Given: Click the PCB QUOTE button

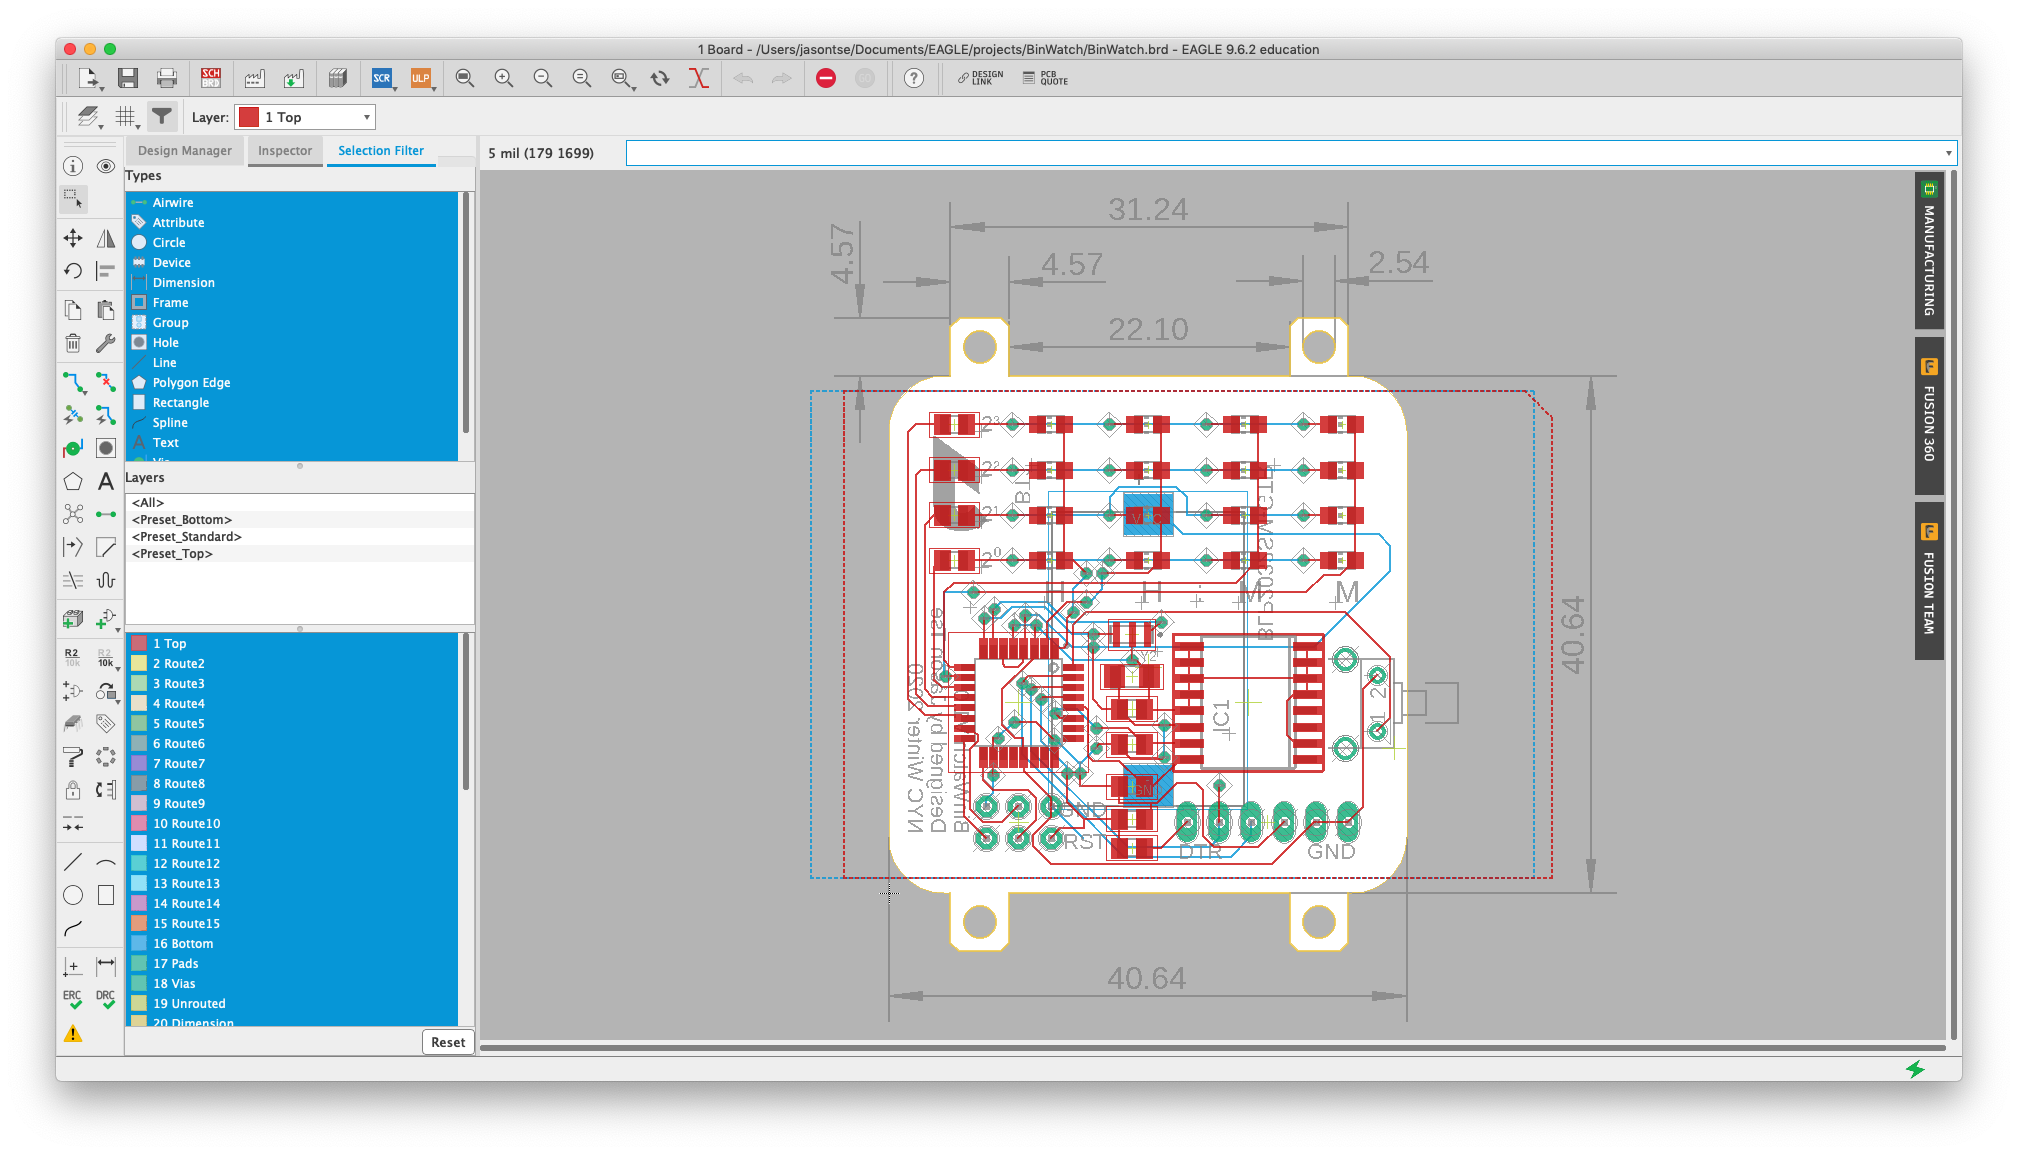Looking at the screenshot, I should click(x=1046, y=78).
